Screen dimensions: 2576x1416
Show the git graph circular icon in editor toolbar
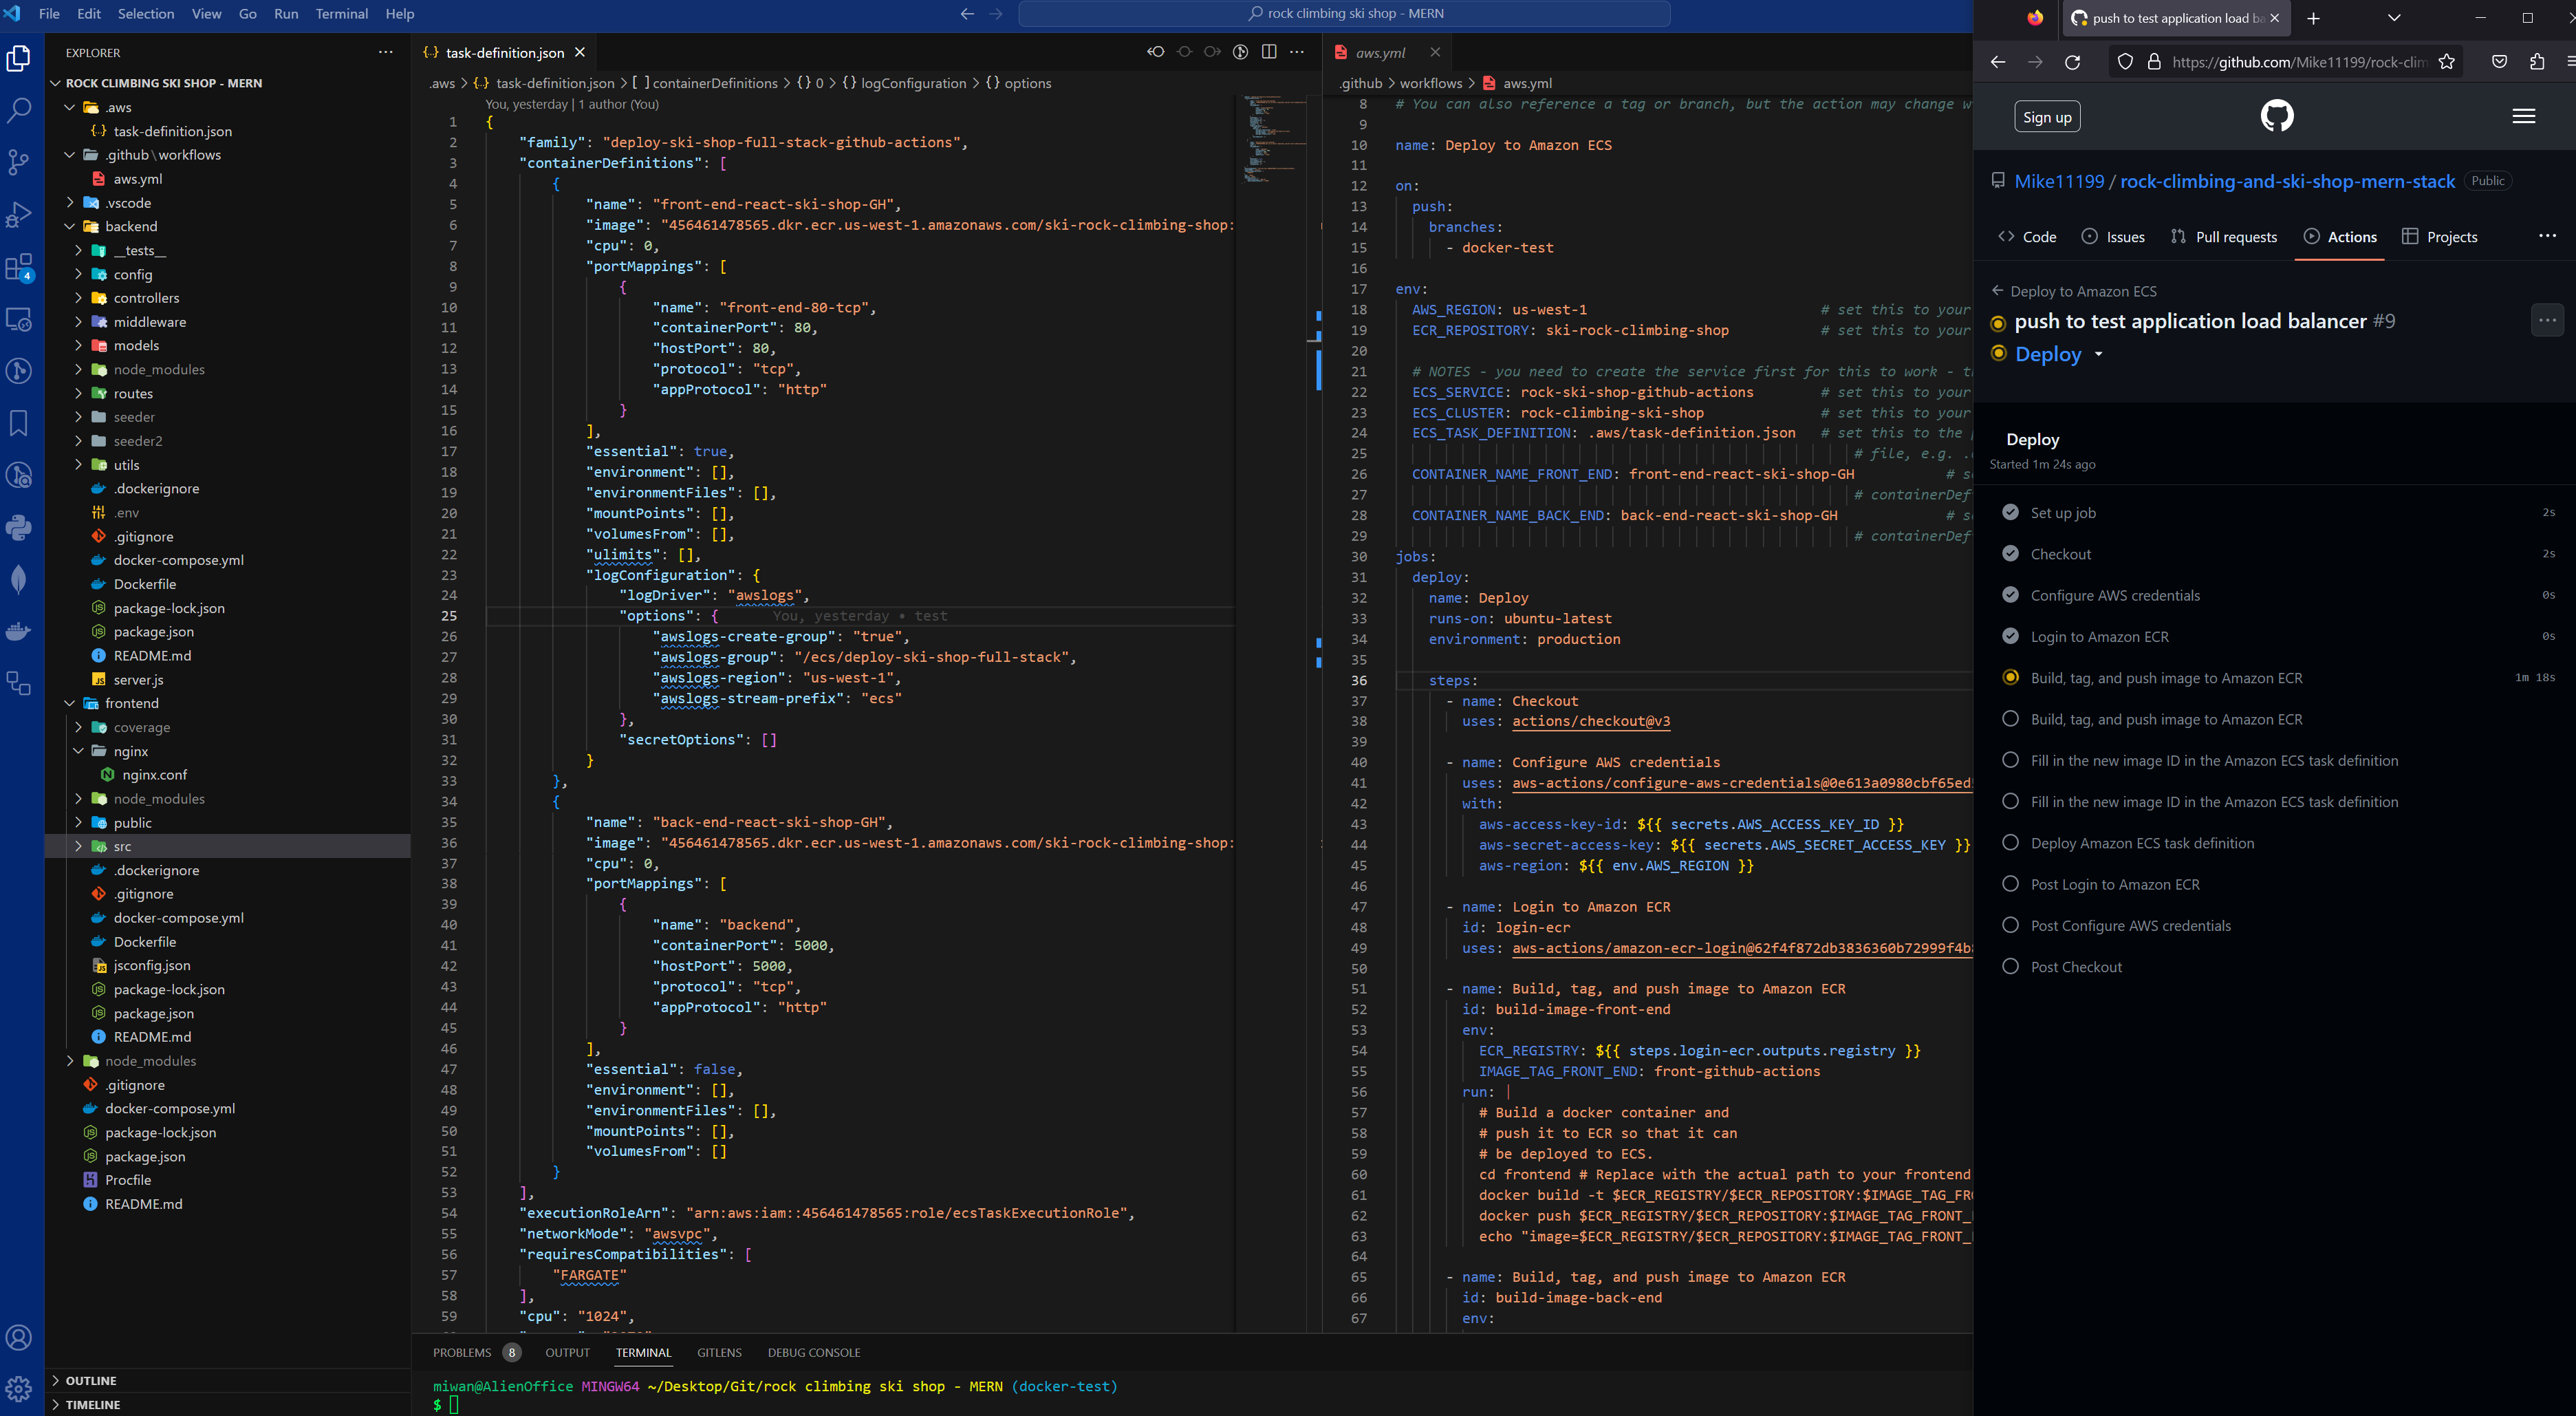[x=1240, y=52]
